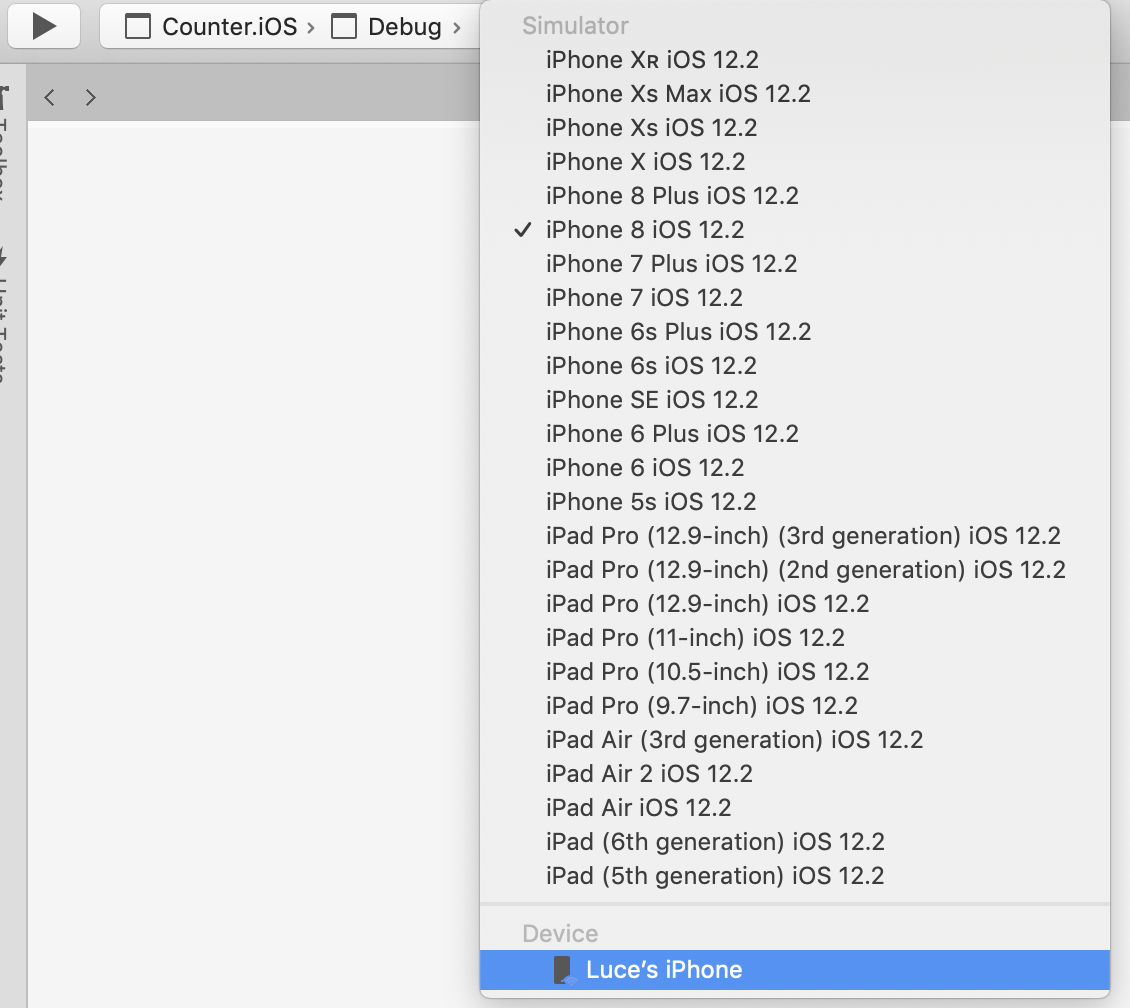Viewport: 1130px width, 1008px height.
Task: Select iPad Pro 12.9-inch 3rd generation
Action: (x=795, y=536)
